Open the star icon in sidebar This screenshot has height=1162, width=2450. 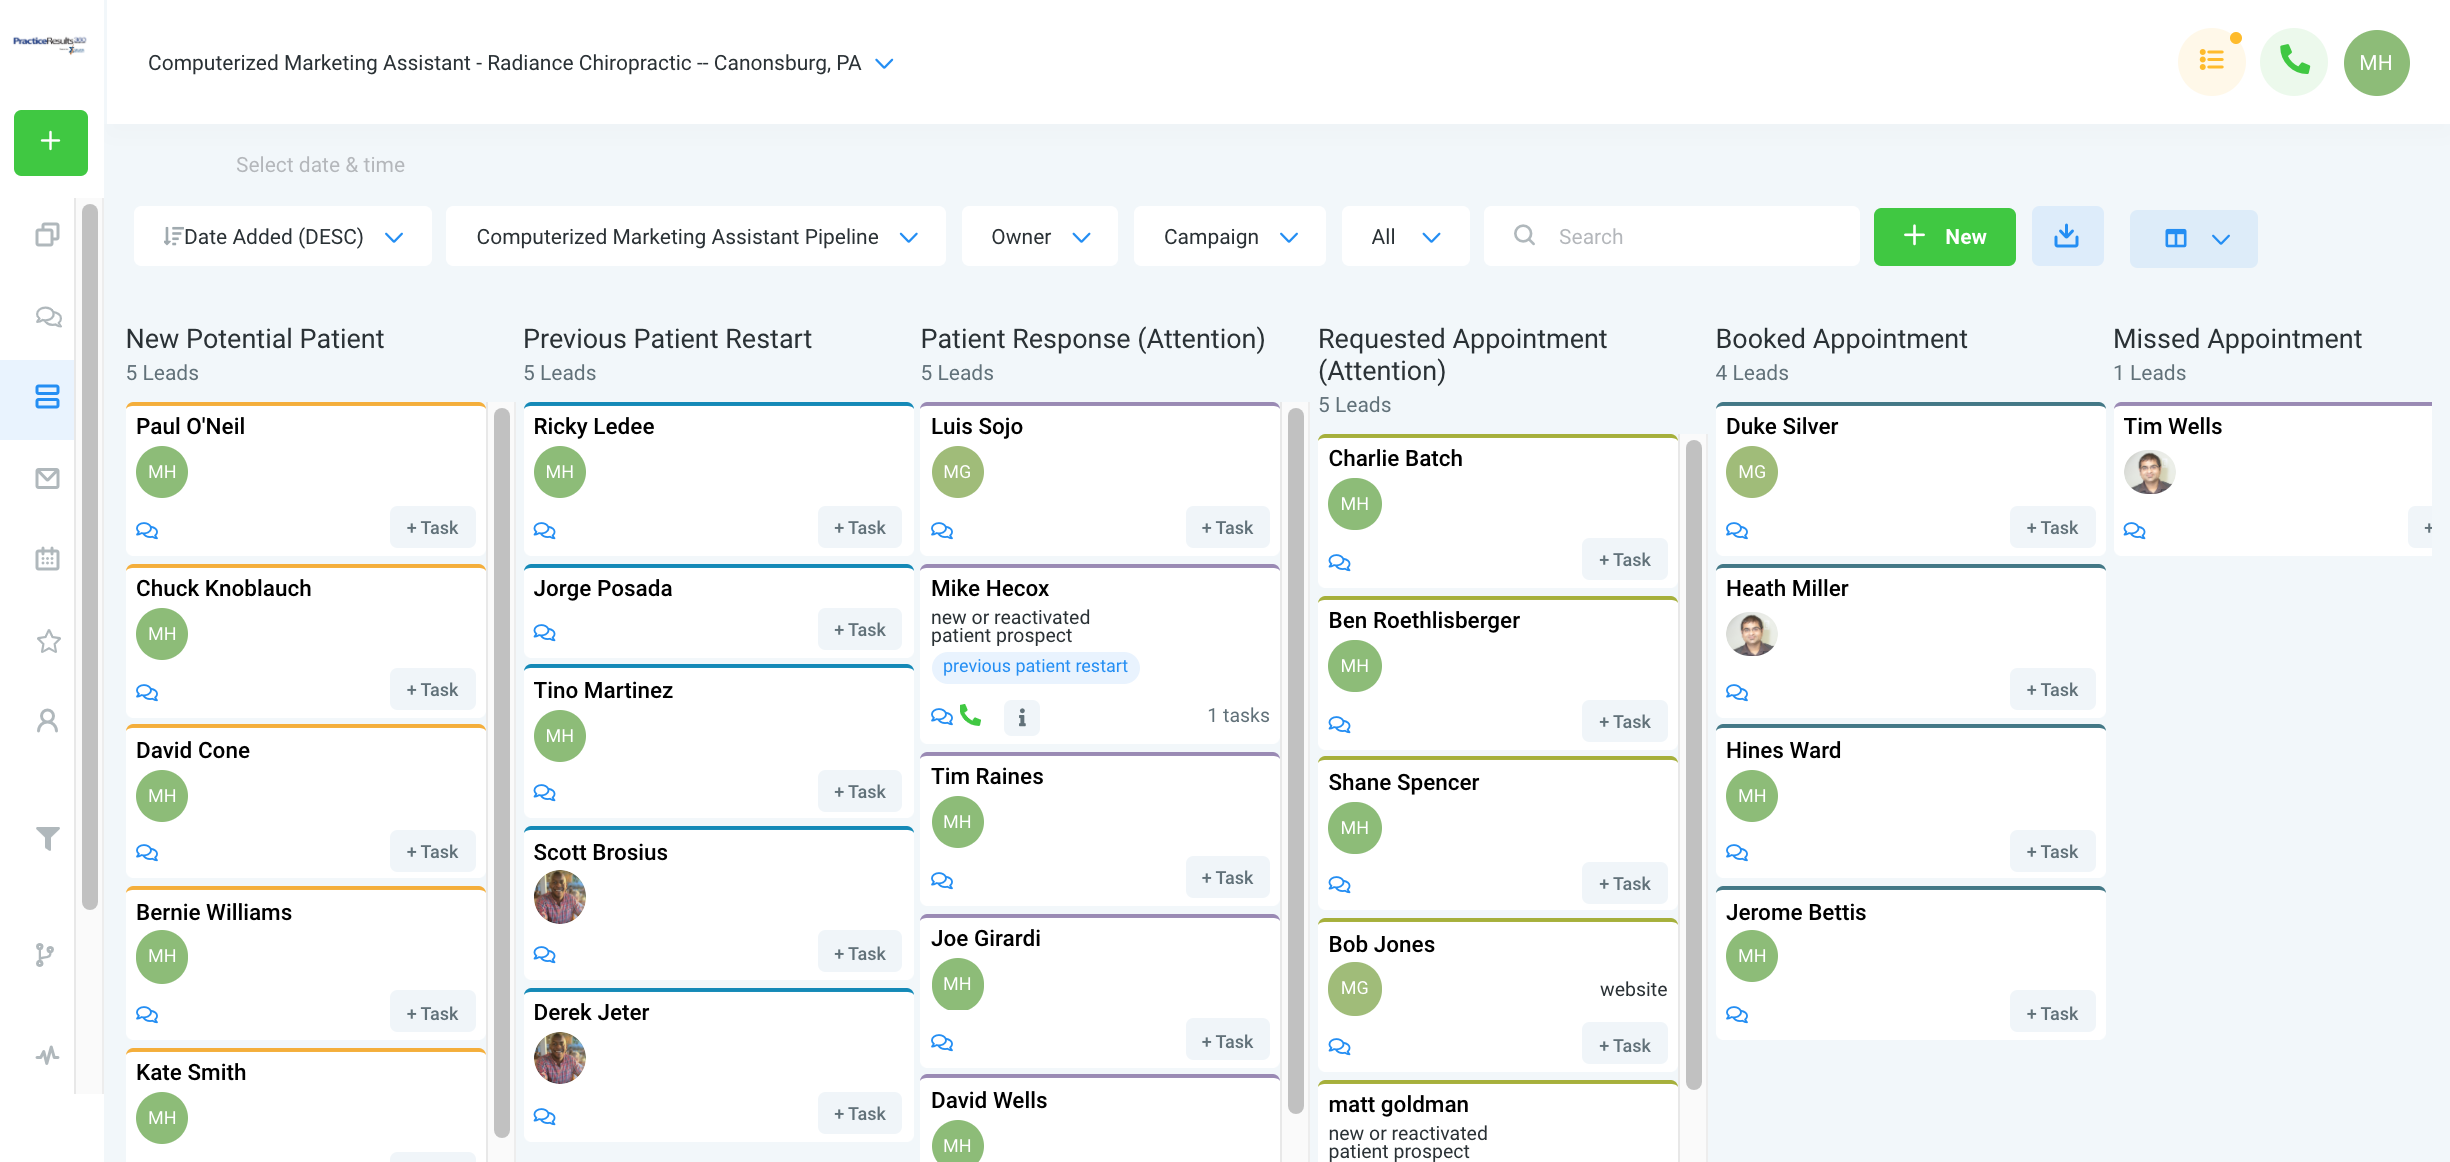(x=48, y=640)
